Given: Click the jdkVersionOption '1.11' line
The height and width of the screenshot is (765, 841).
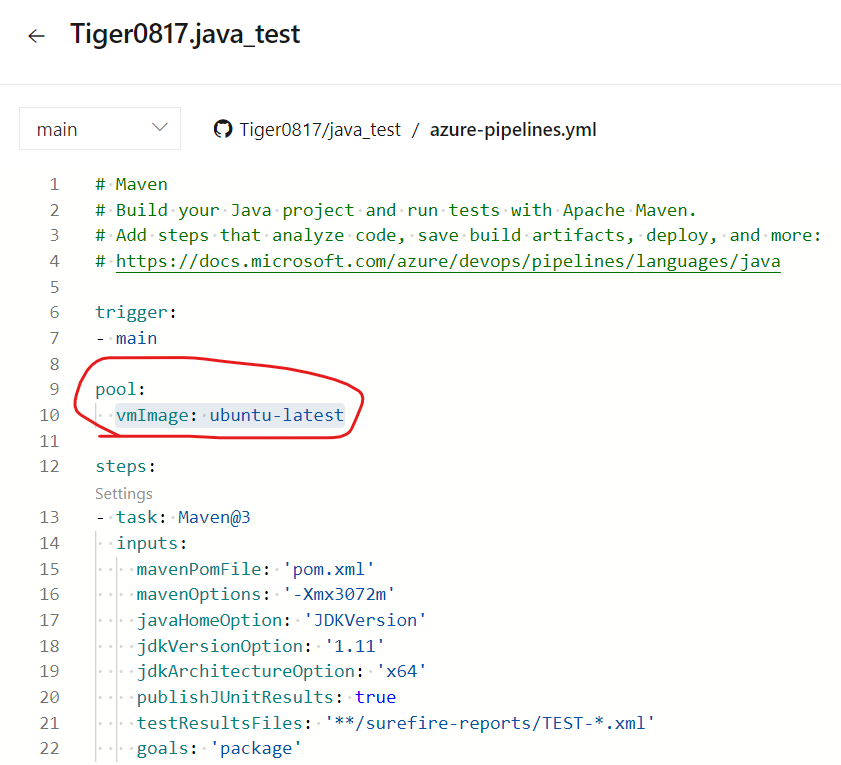Looking at the screenshot, I should pos(261,646).
